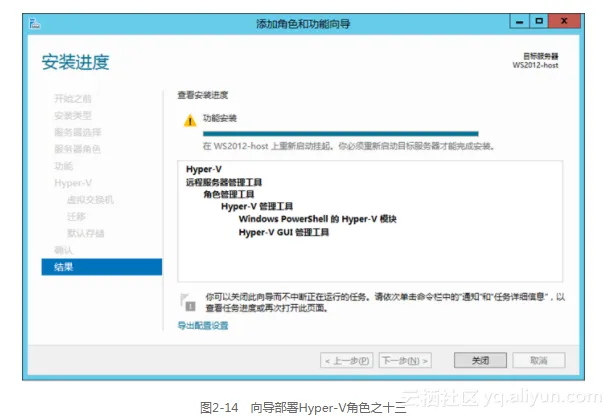Click the 安装进度 page title

[75, 62]
